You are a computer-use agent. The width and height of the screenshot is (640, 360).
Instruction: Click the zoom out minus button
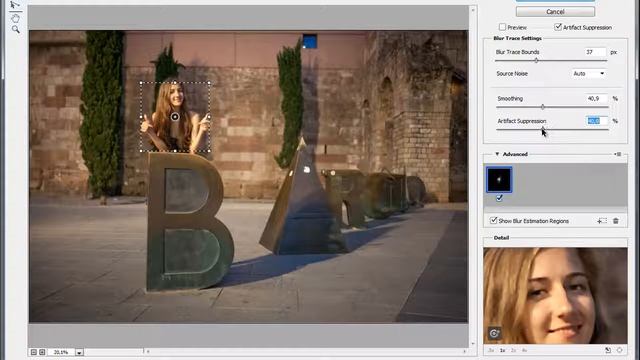(x=34, y=352)
